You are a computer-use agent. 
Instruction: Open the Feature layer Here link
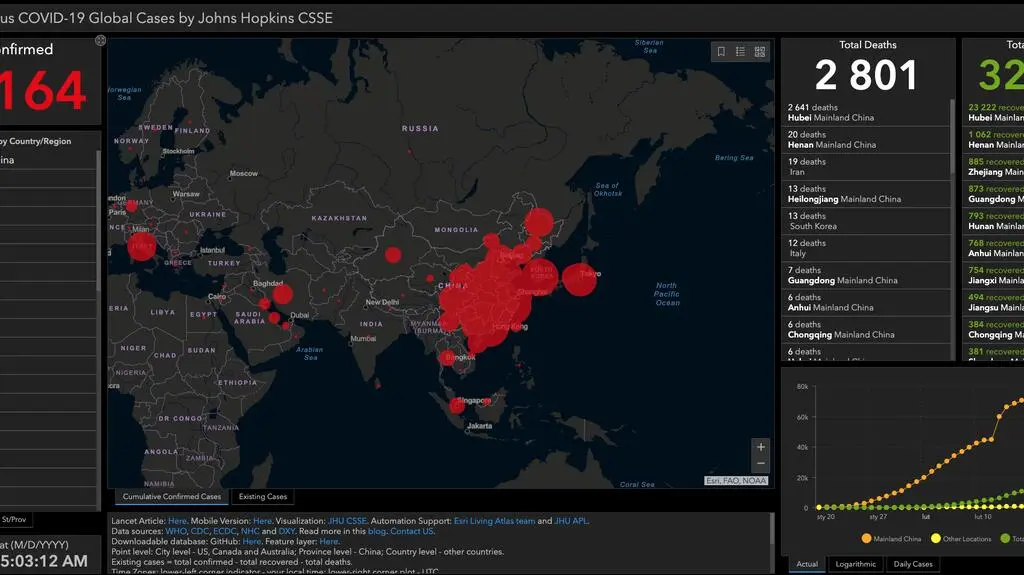tap(328, 542)
